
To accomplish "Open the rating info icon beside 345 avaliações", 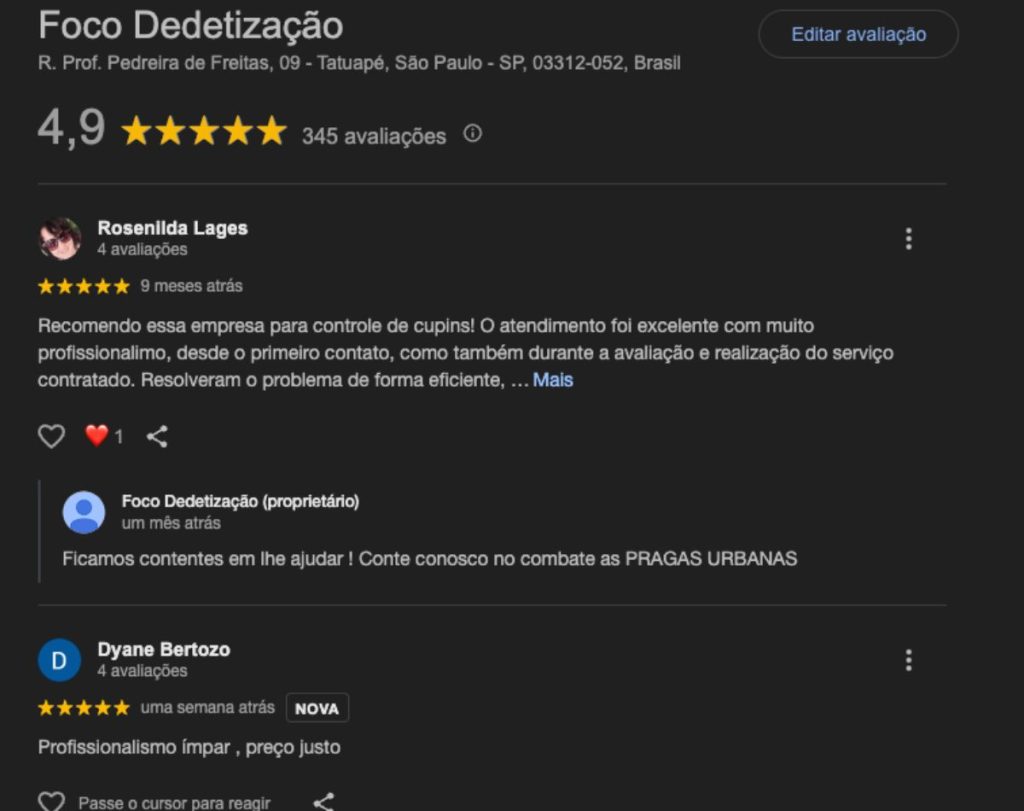I will 472,134.
